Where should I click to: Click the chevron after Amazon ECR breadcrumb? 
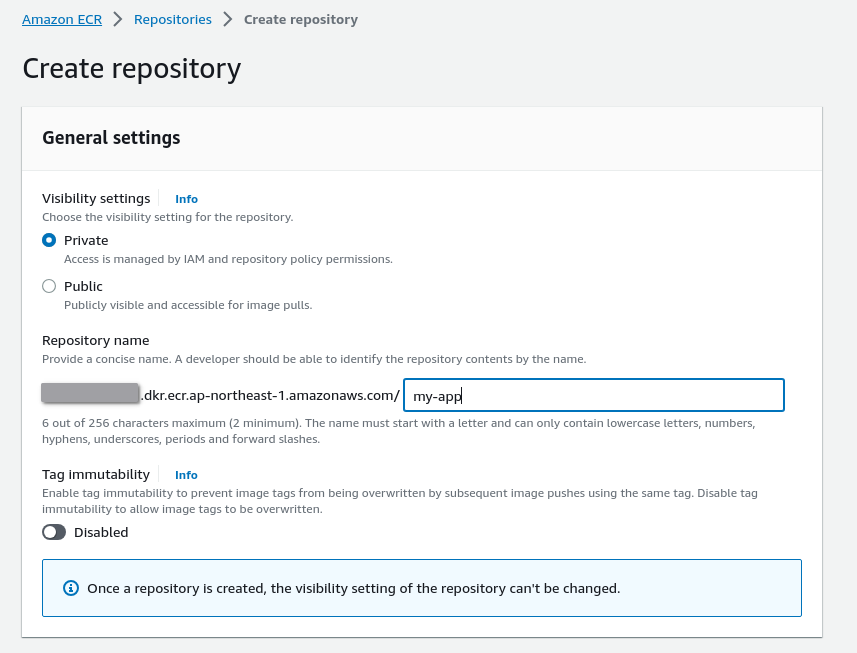click(117, 19)
